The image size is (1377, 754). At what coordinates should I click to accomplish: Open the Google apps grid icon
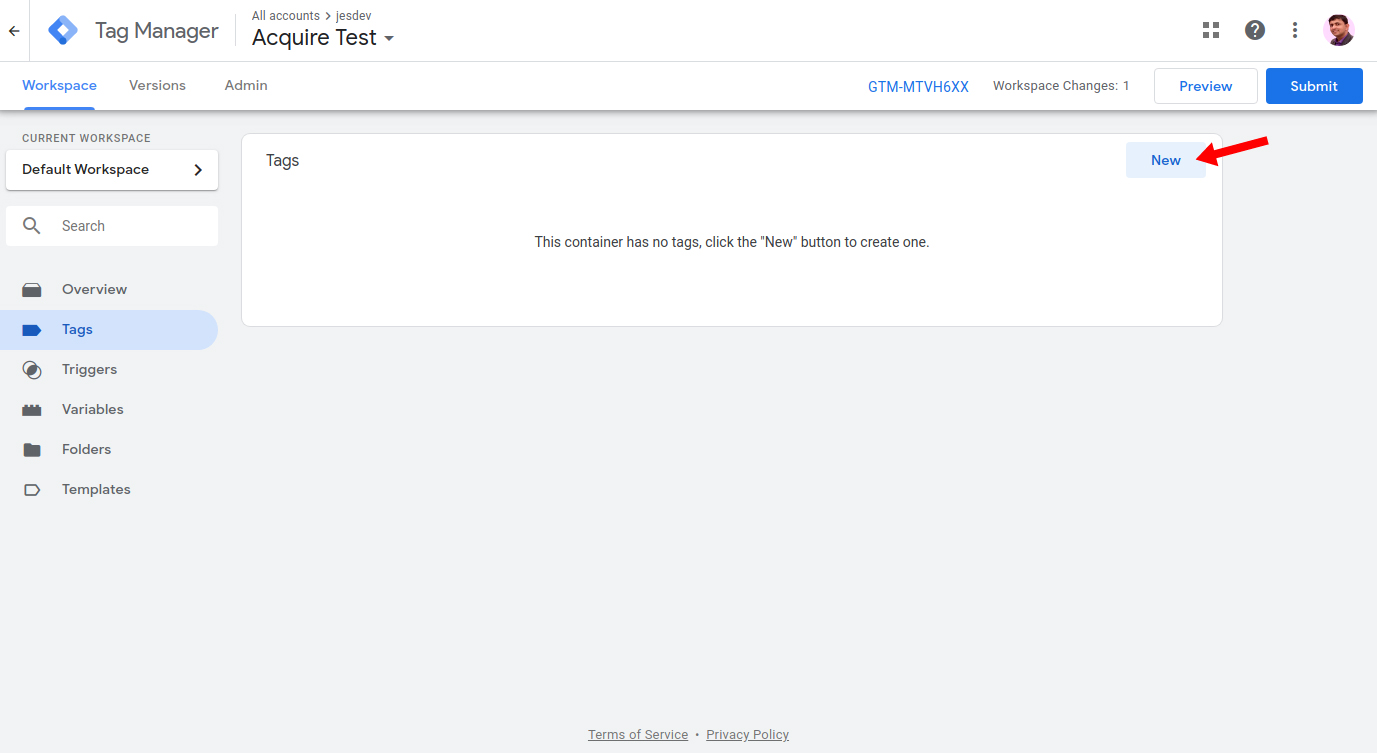(1211, 30)
